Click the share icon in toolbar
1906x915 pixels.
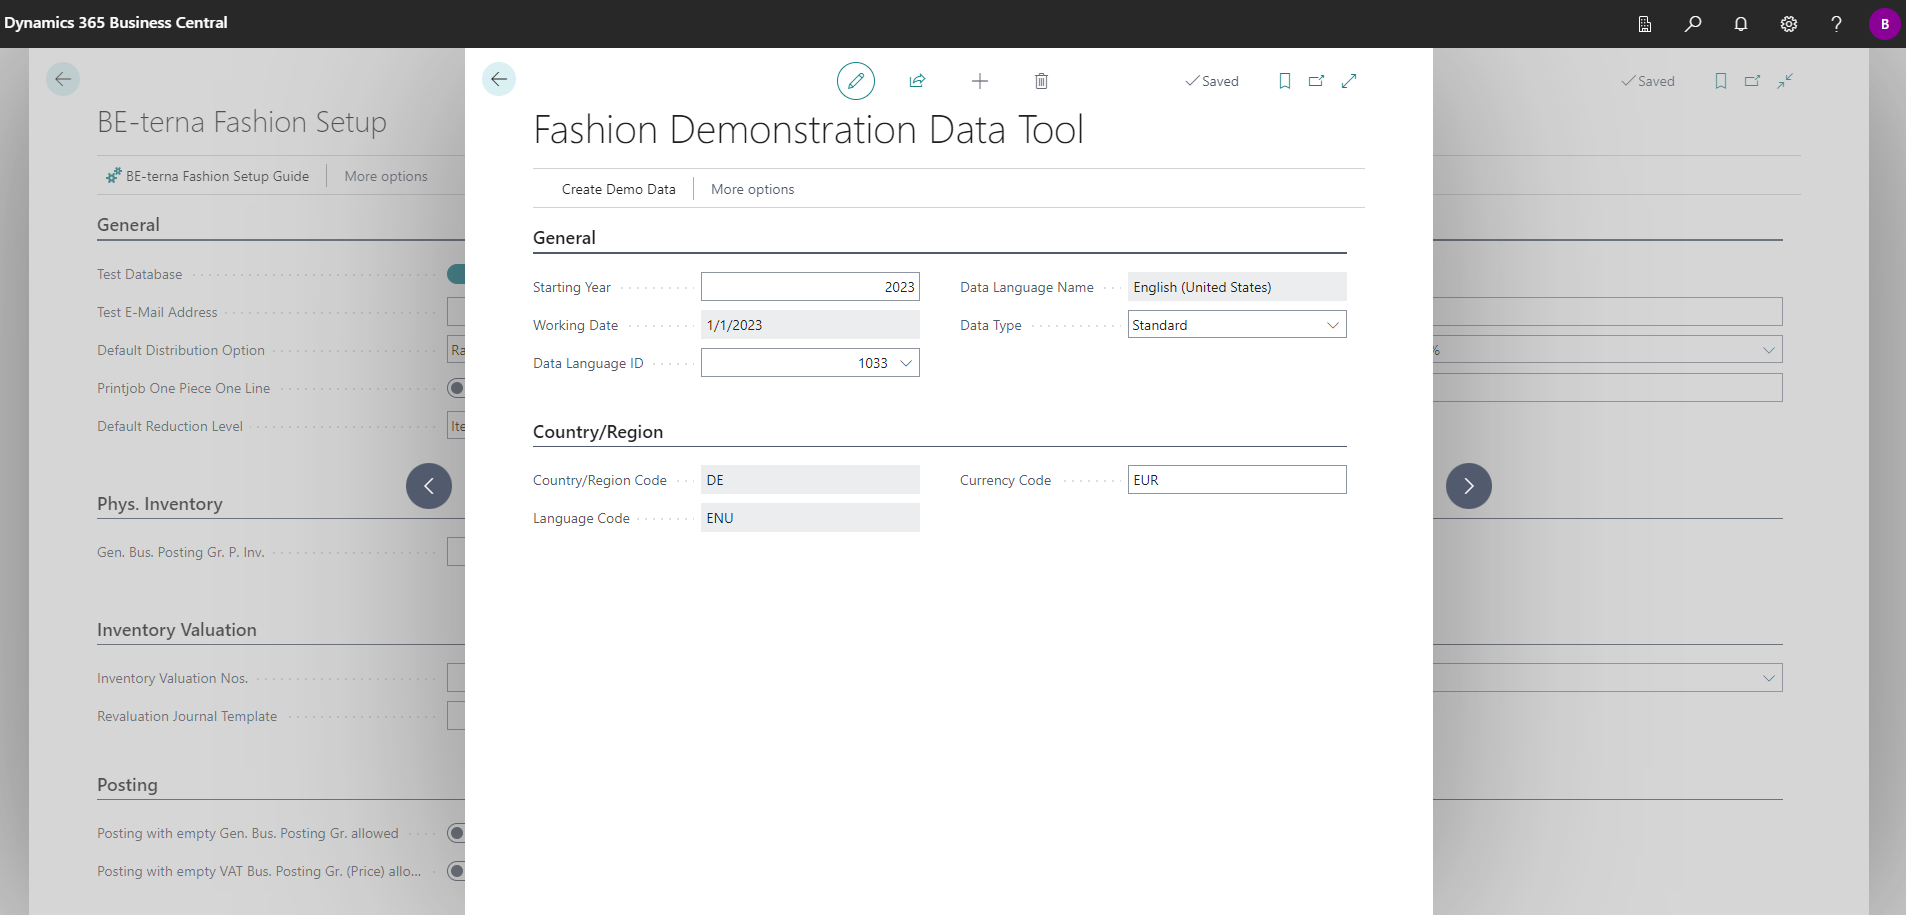[x=917, y=81]
